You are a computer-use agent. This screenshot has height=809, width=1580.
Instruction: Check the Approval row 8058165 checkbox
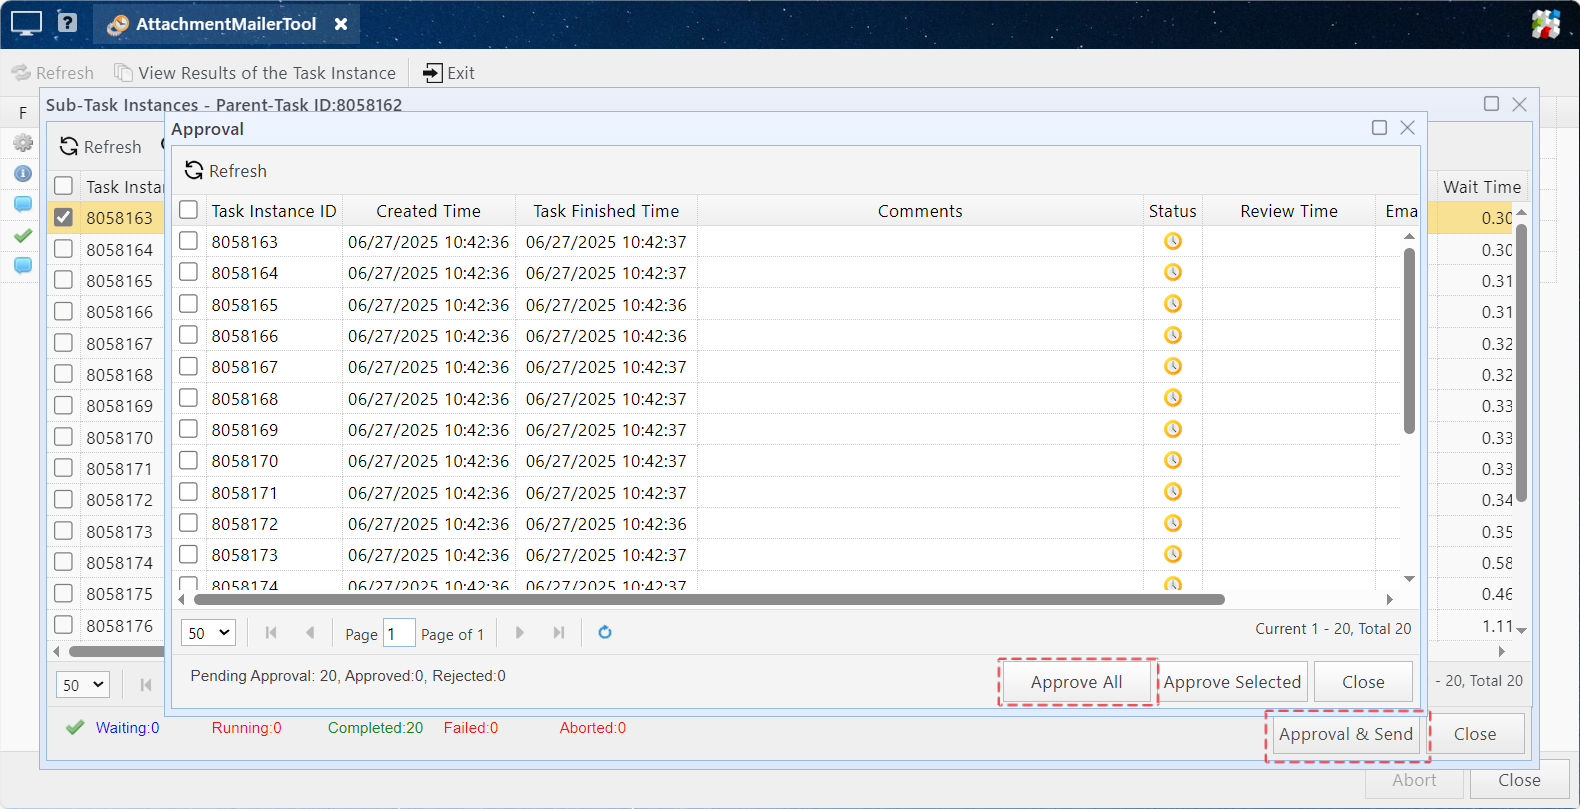pos(188,304)
